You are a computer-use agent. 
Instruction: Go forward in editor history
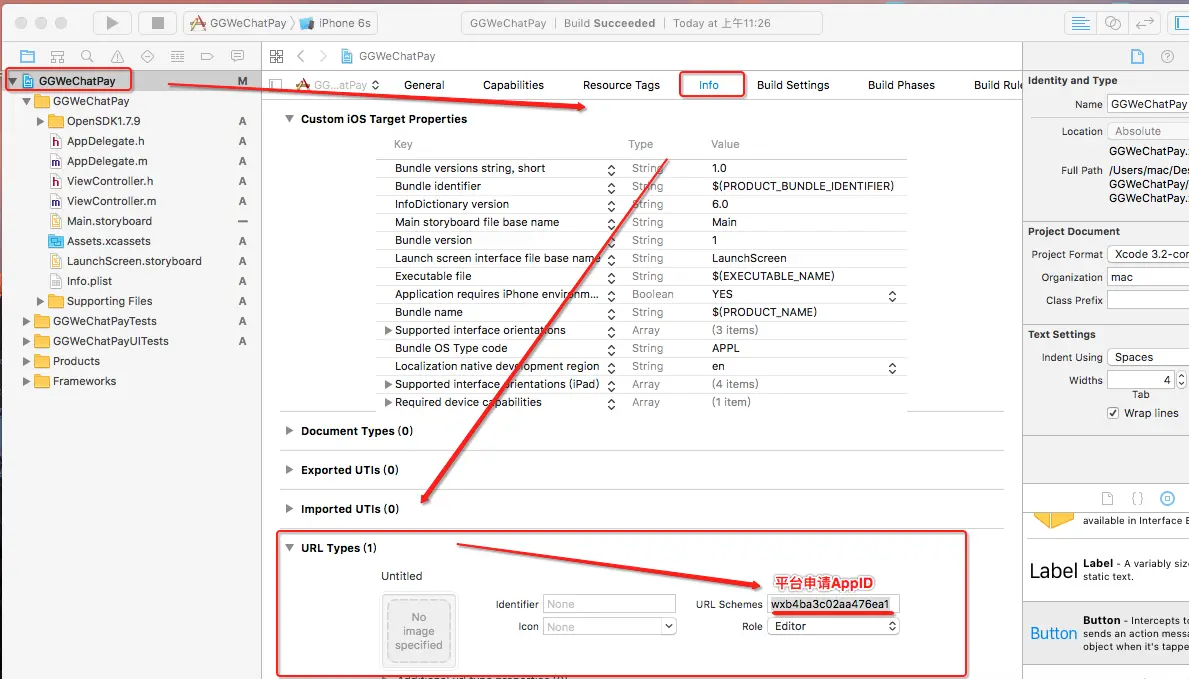323,56
